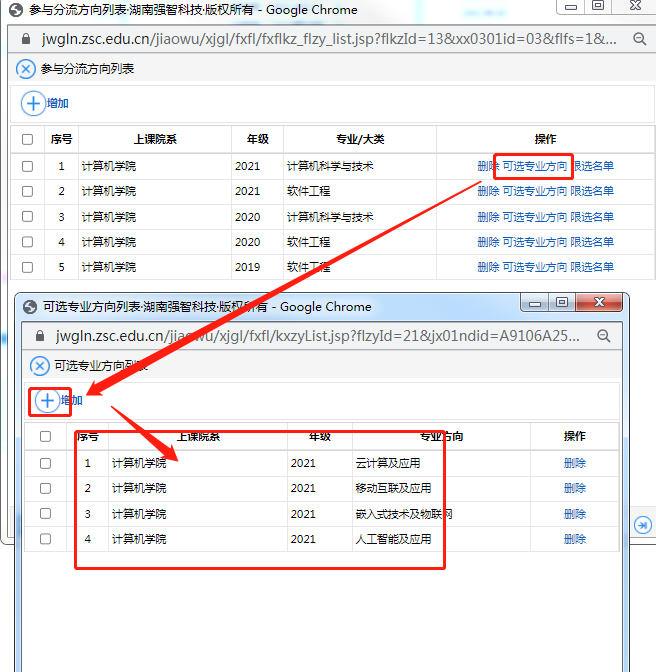656x672 pixels.
Task: Check the row 4 box for 2020 软件工程
Action: pos(27,242)
